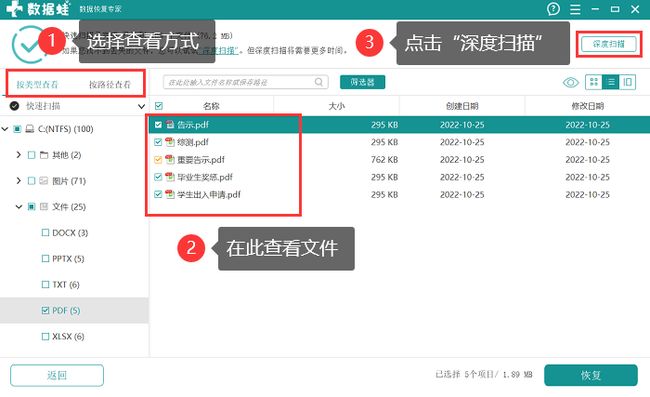Open the 筛选器 filter button
Viewport: 650px width, 397px height.
(x=362, y=82)
